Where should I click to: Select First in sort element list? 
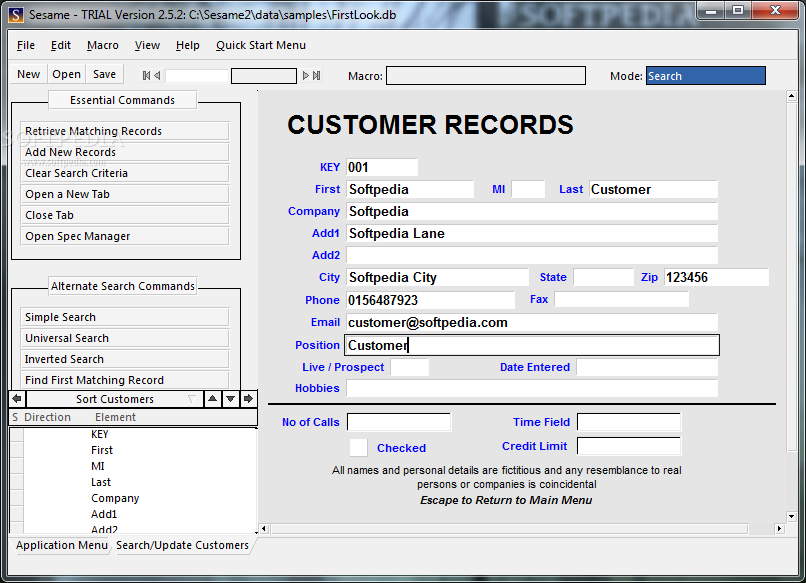pos(102,450)
